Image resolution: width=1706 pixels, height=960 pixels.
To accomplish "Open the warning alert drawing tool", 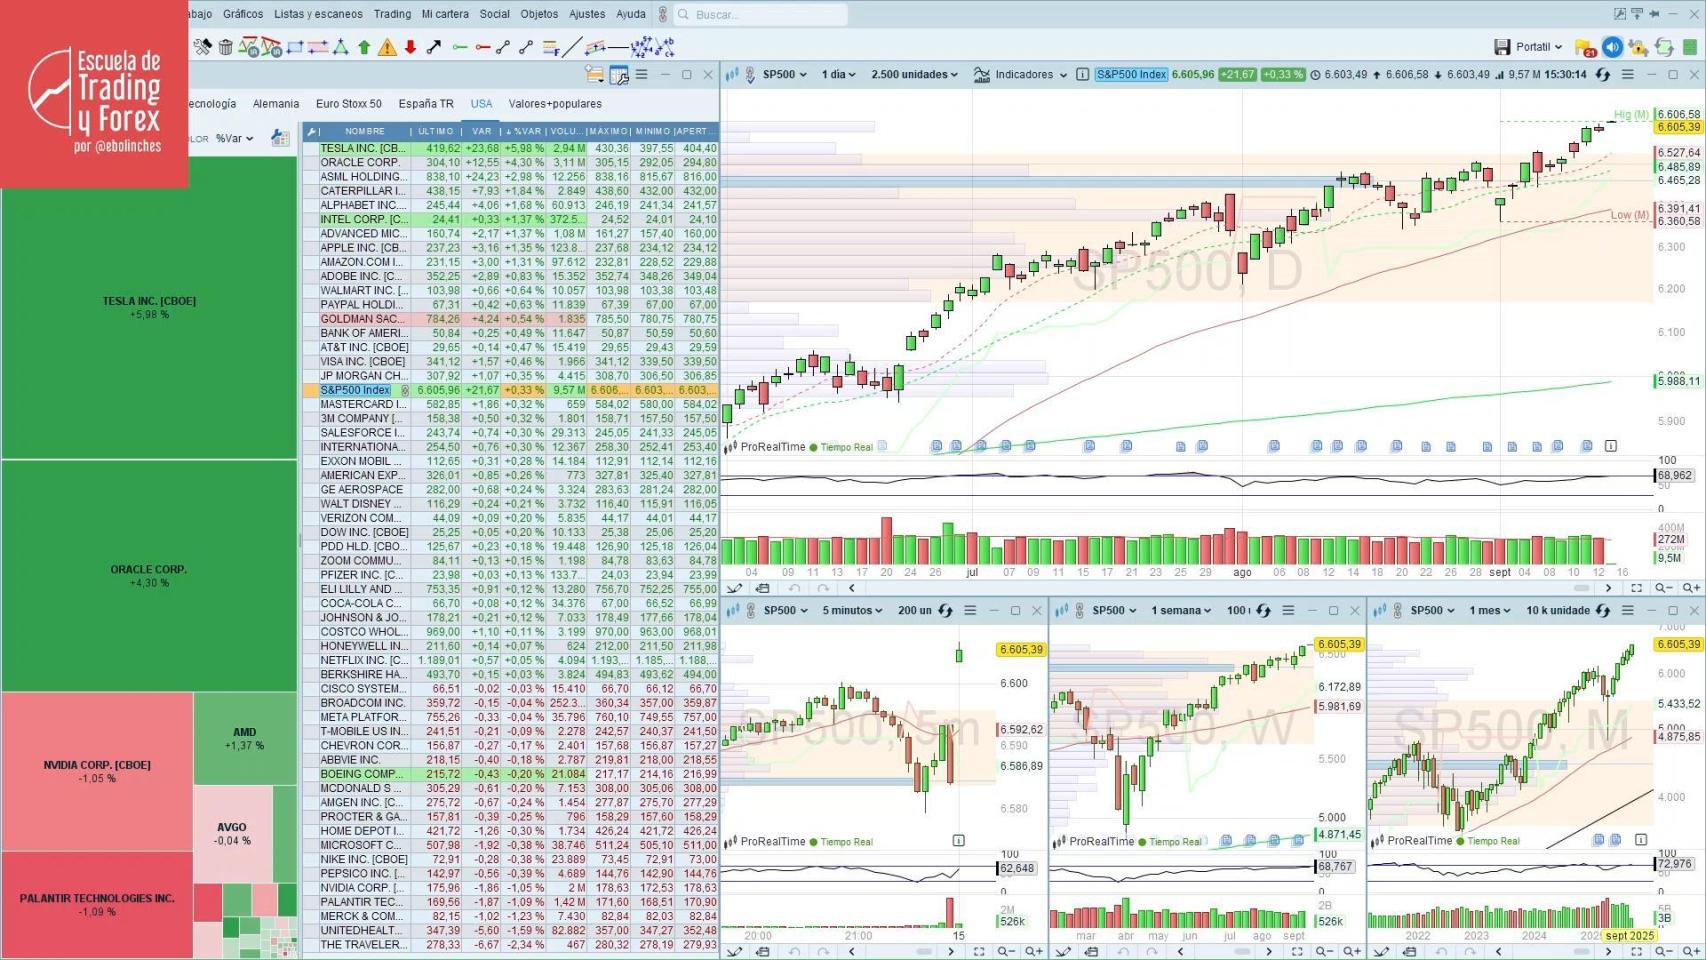I will click(388, 47).
